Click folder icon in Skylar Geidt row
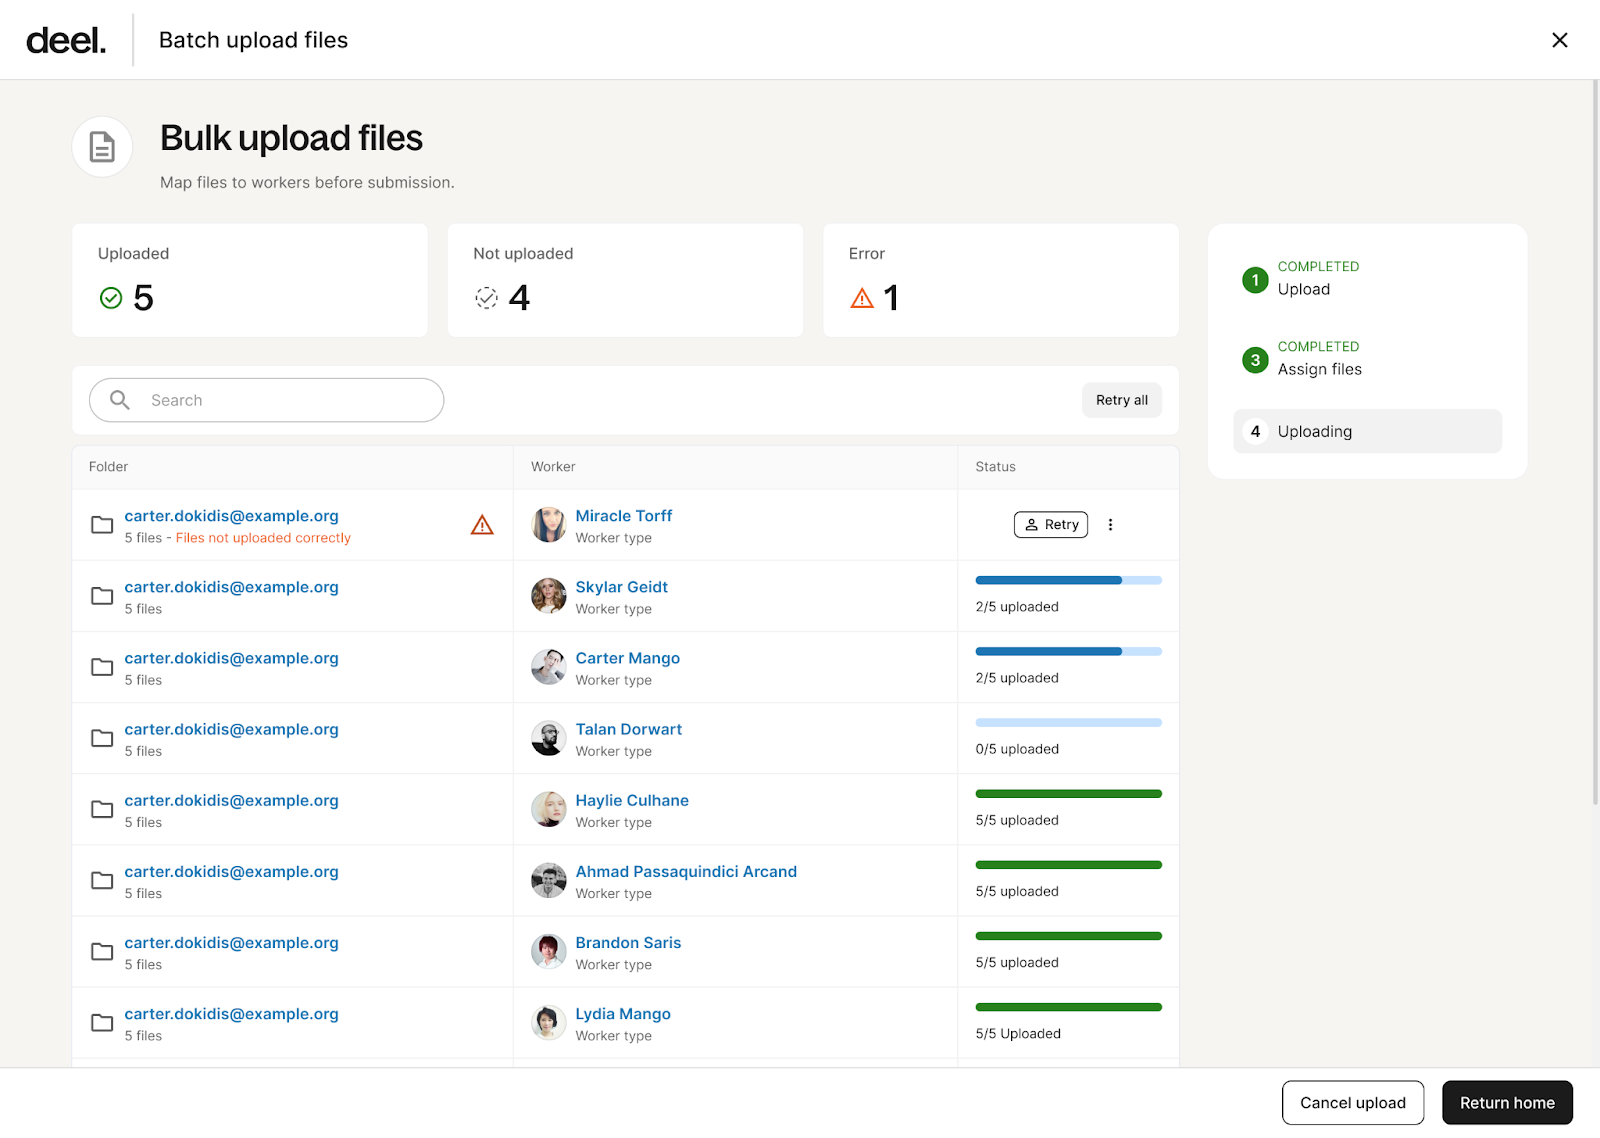Screen dimensions: 1600x1138 pyautogui.click(x=102, y=596)
